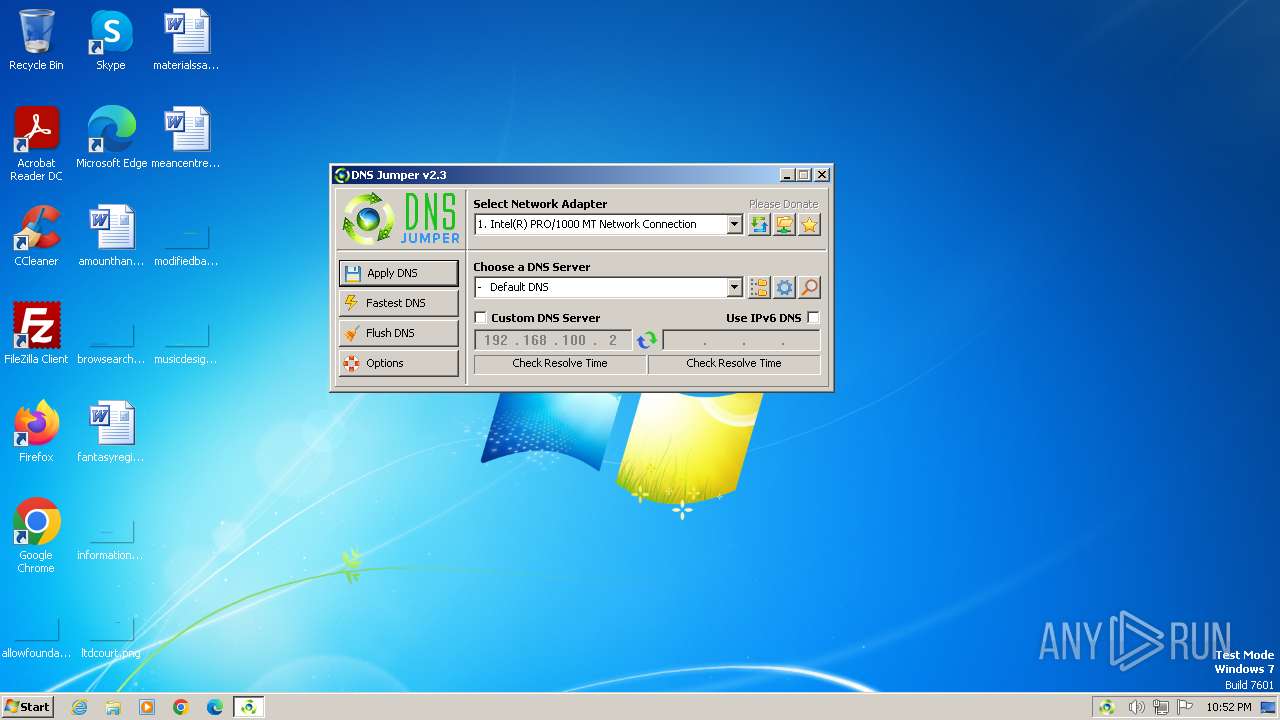Select the CCleaner desktop shortcut
Viewport: 1280px width, 720px height.
tap(36, 236)
